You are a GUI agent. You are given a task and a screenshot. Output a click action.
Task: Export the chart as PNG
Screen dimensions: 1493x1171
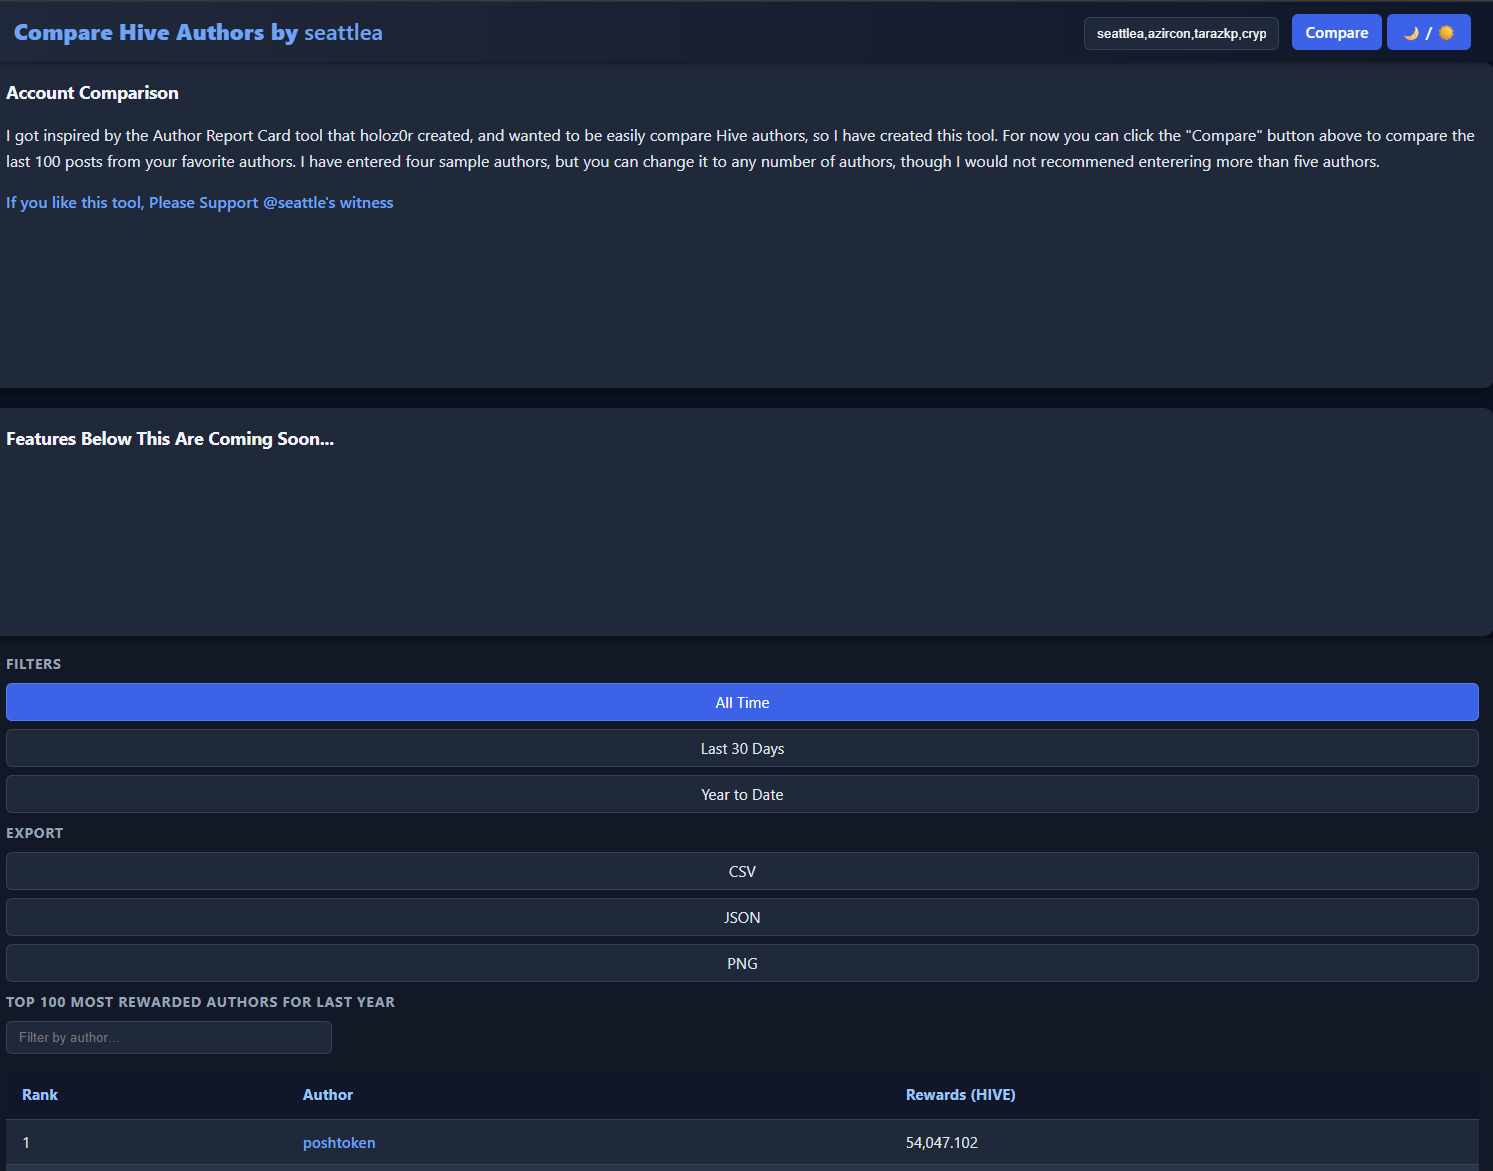[742, 963]
